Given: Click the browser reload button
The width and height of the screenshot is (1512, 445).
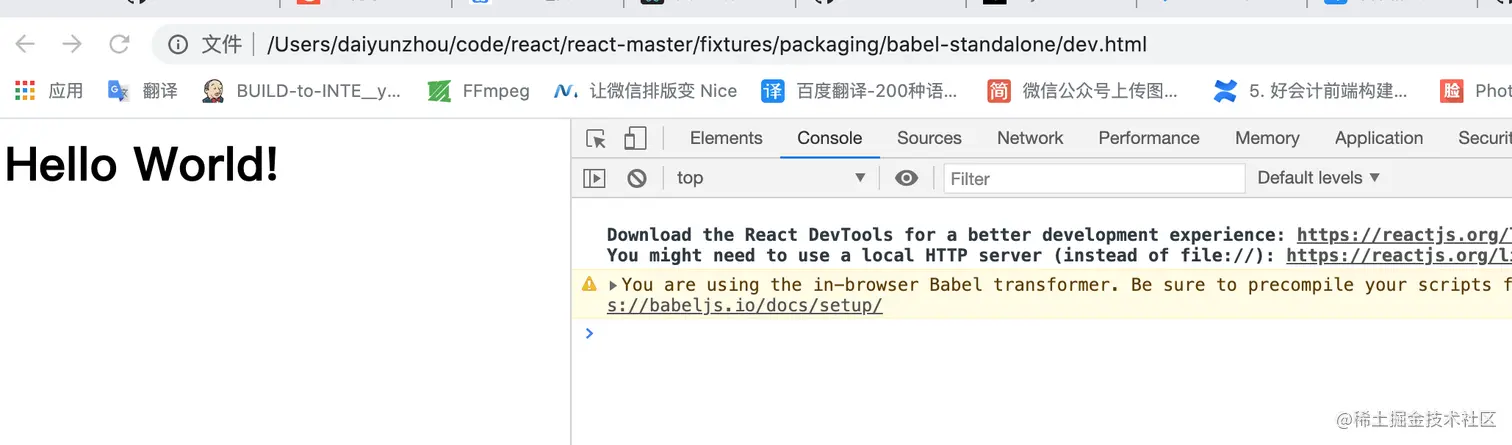Looking at the screenshot, I should [120, 44].
